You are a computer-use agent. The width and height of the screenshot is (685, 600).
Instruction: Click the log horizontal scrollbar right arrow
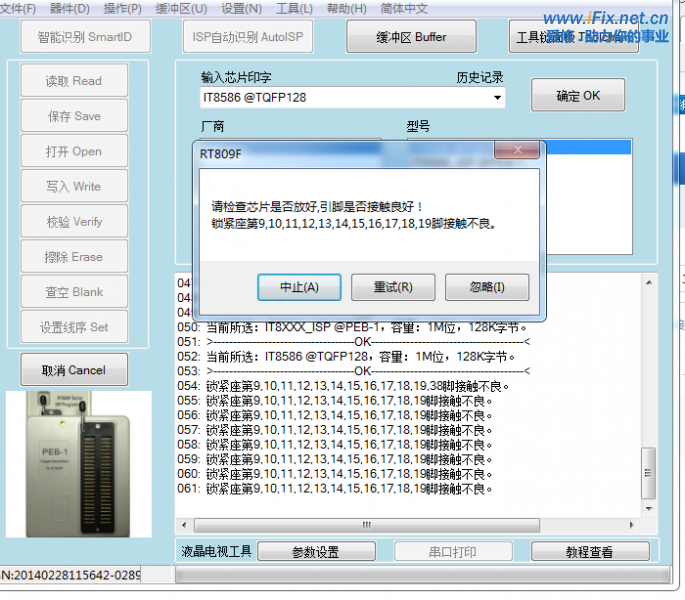(631, 525)
